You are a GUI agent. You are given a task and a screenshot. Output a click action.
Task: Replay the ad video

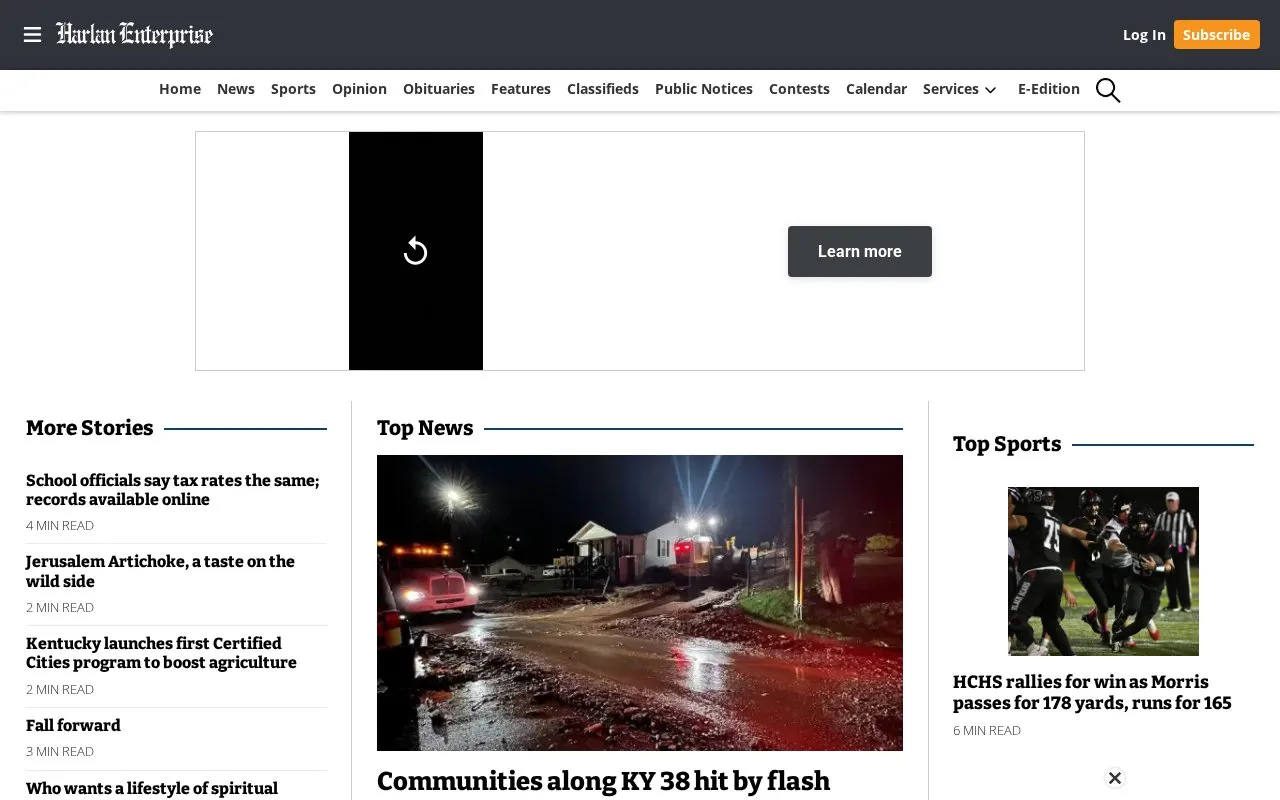[415, 251]
